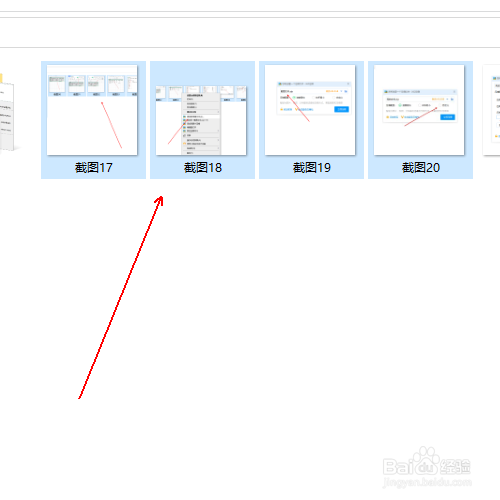500x500 pixels.
Task: Click the file name 截图20
Action: [421, 167]
